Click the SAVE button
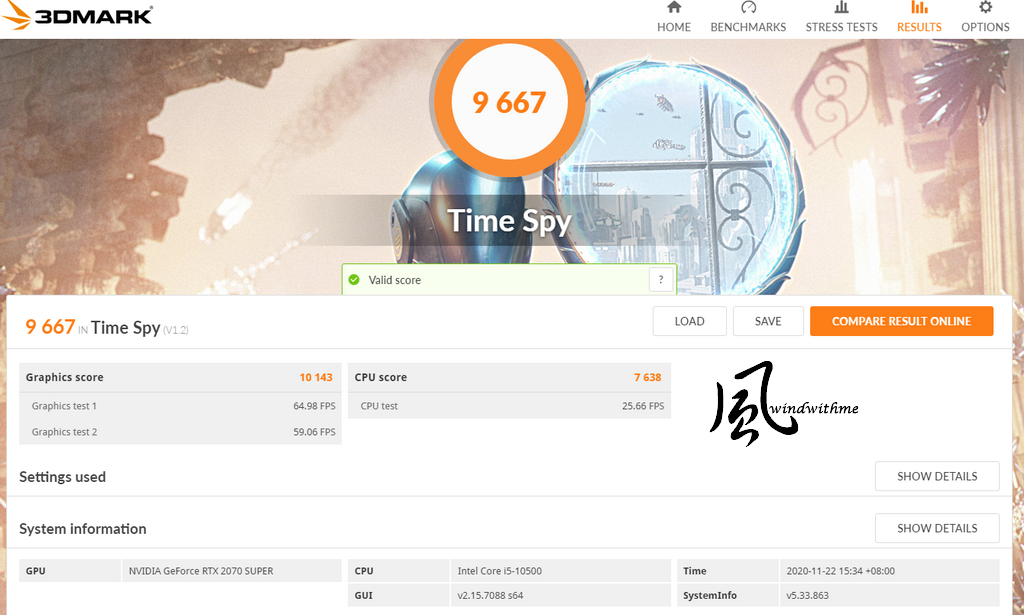Image resolution: width=1024 pixels, height=615 pixels. tap(768, 321)
